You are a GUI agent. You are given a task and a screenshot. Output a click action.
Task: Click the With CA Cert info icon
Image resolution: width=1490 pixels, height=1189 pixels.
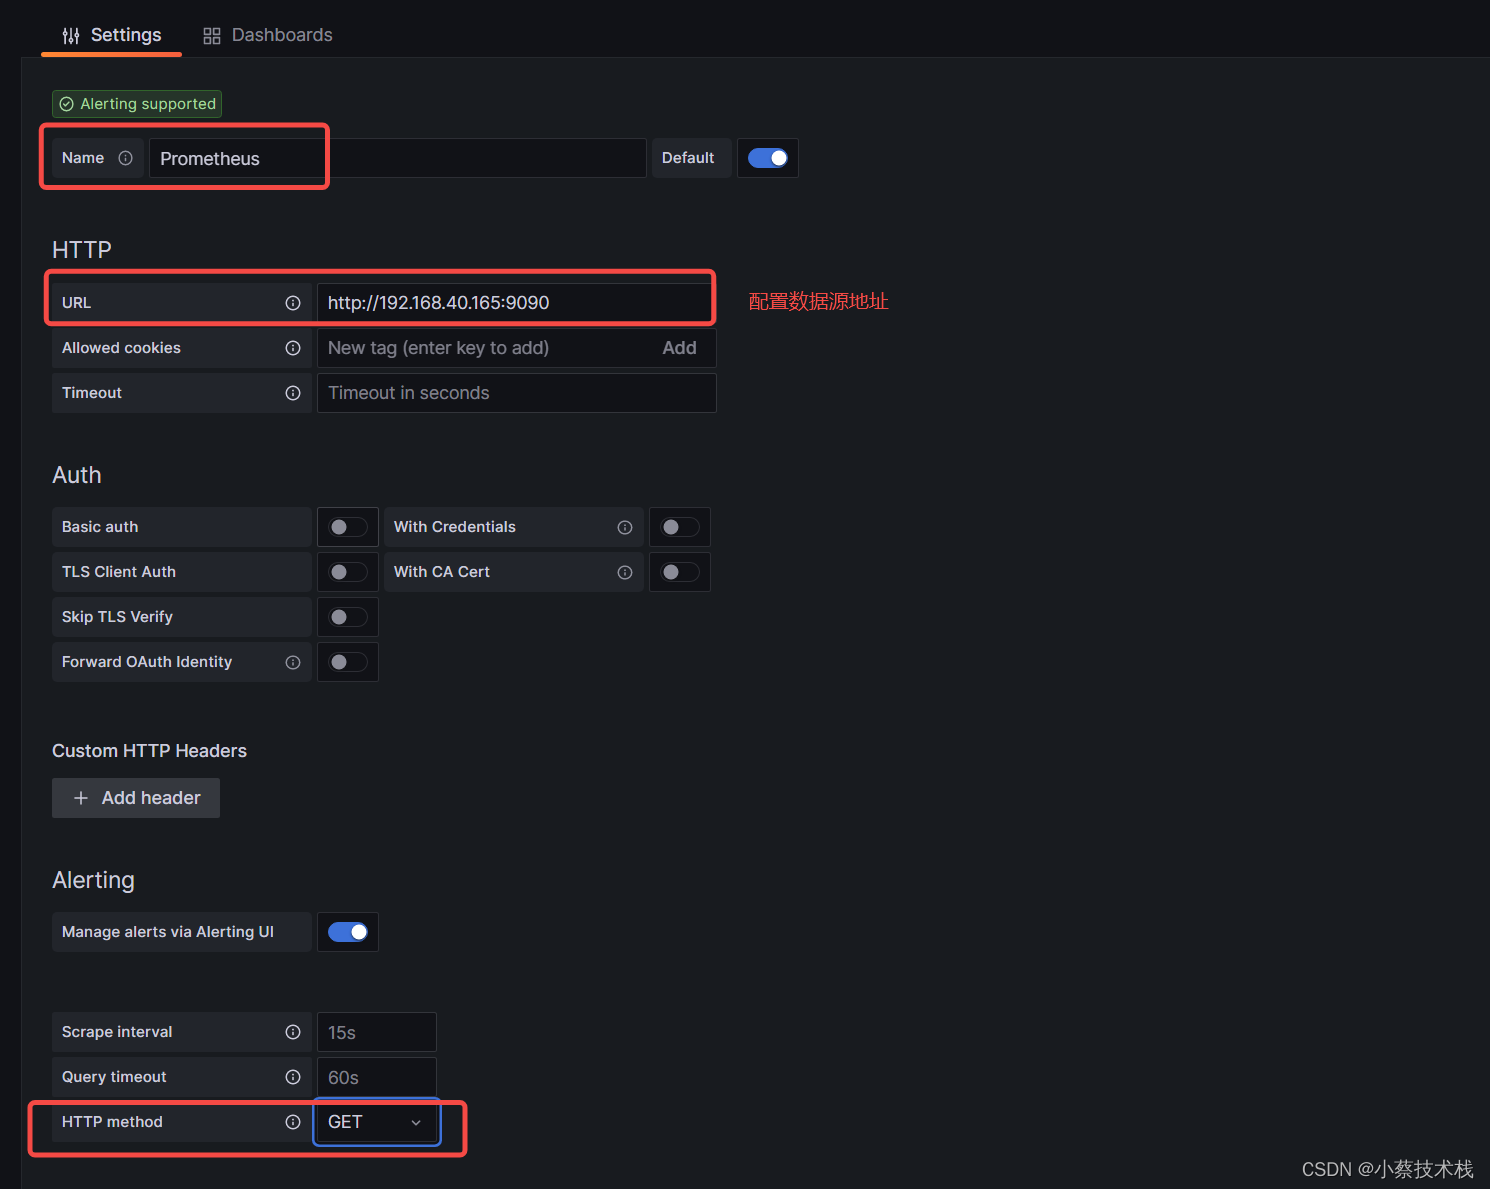click(625, 572)
